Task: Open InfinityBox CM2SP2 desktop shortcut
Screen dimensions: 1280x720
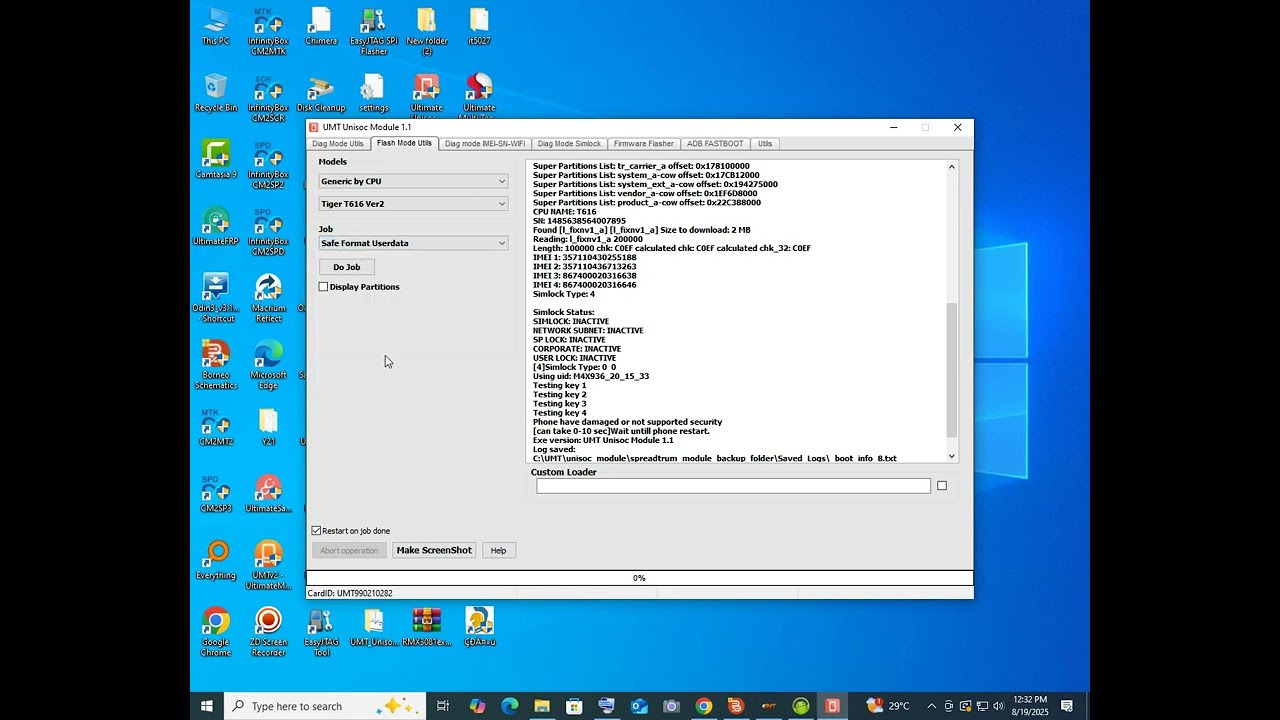Action: click(268, 165)
